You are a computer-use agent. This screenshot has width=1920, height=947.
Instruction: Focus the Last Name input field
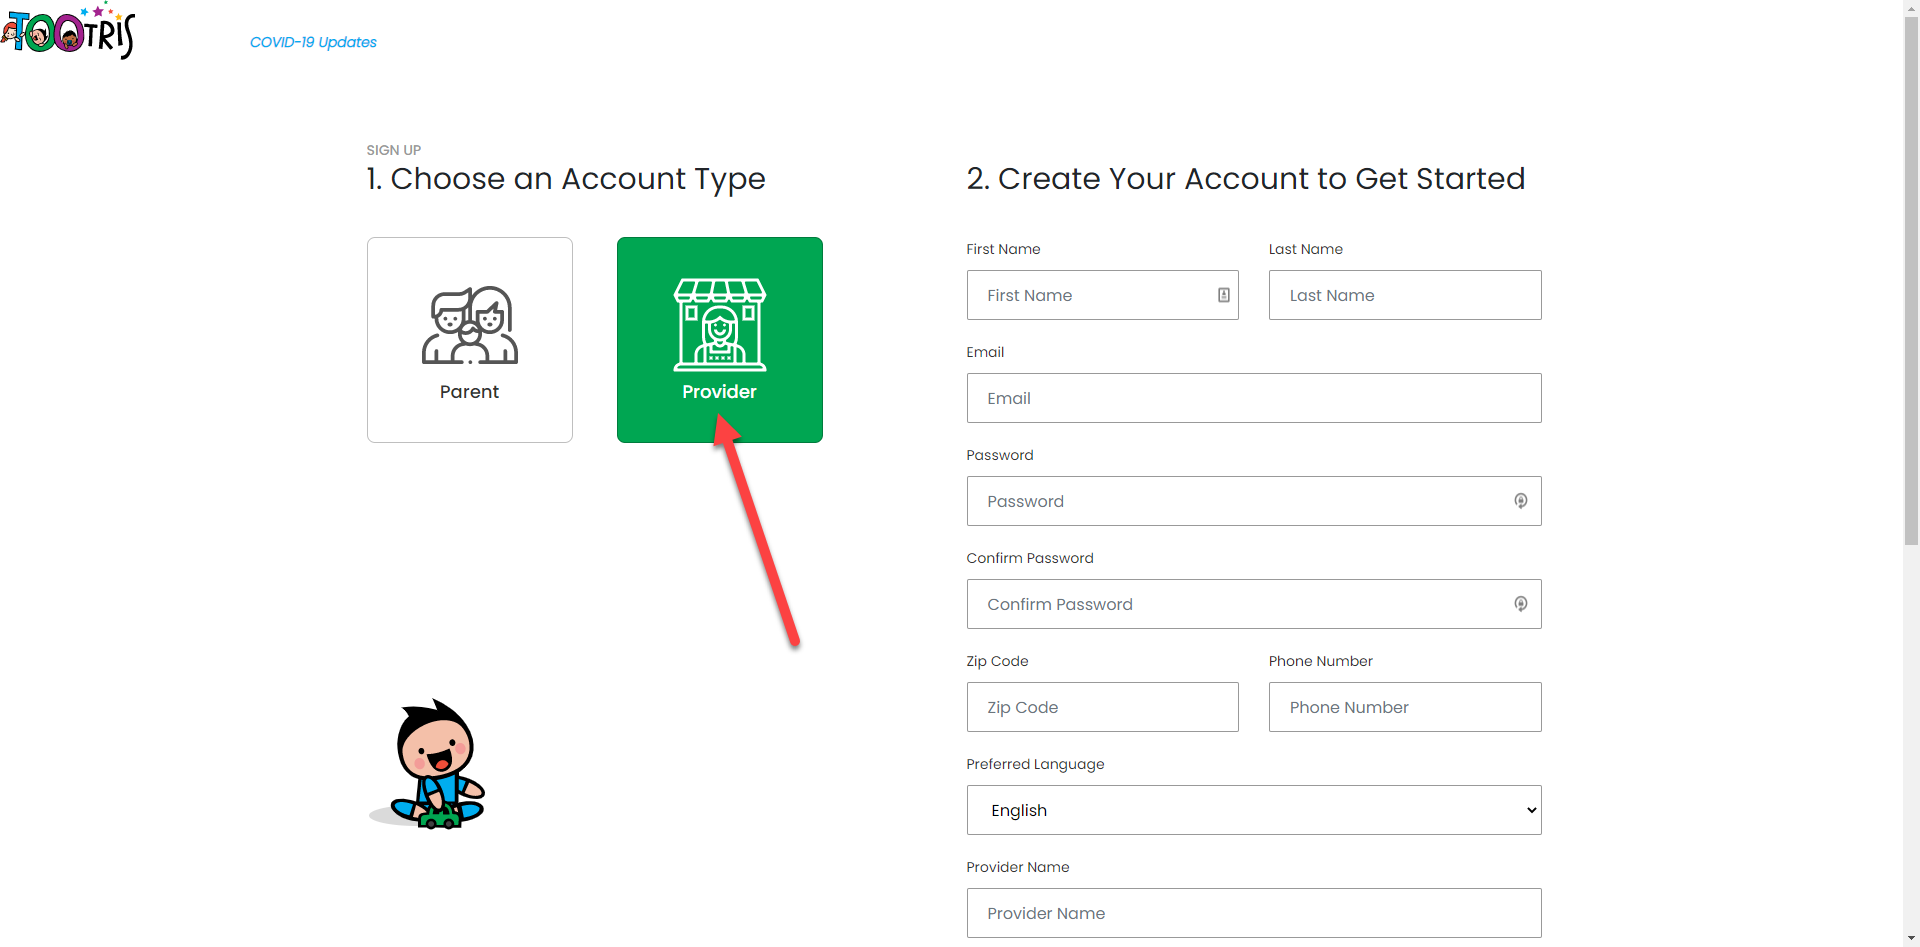[1404, 295]
